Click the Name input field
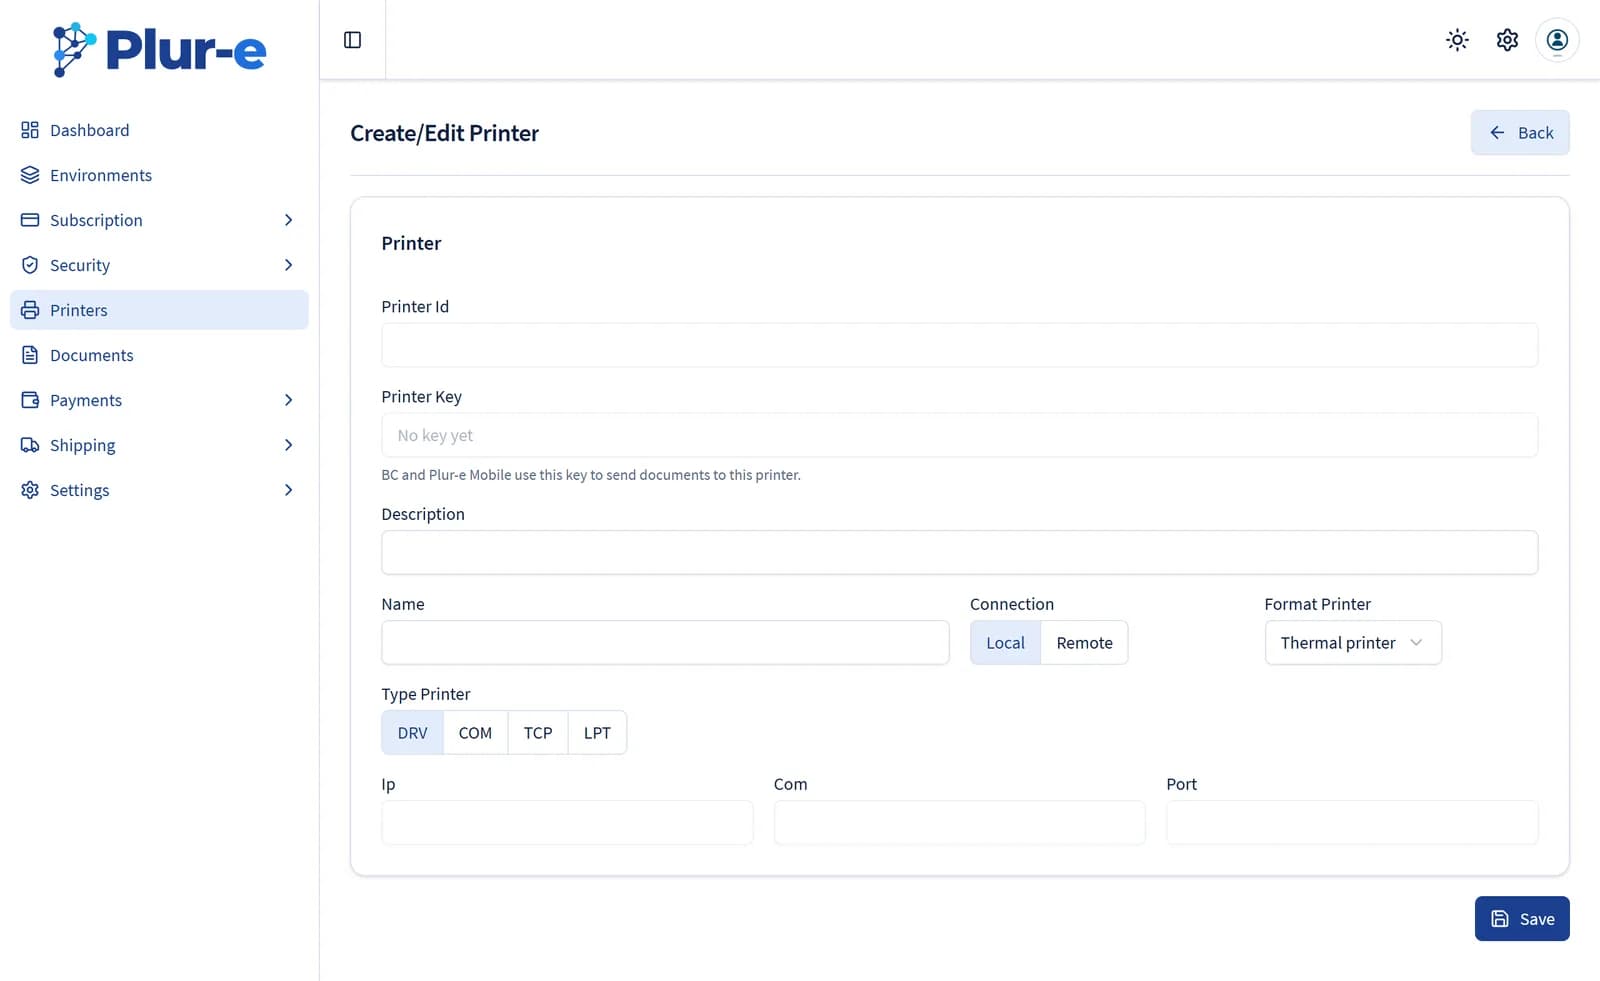This screenshot has width=1600, height=981. (665, 643)
